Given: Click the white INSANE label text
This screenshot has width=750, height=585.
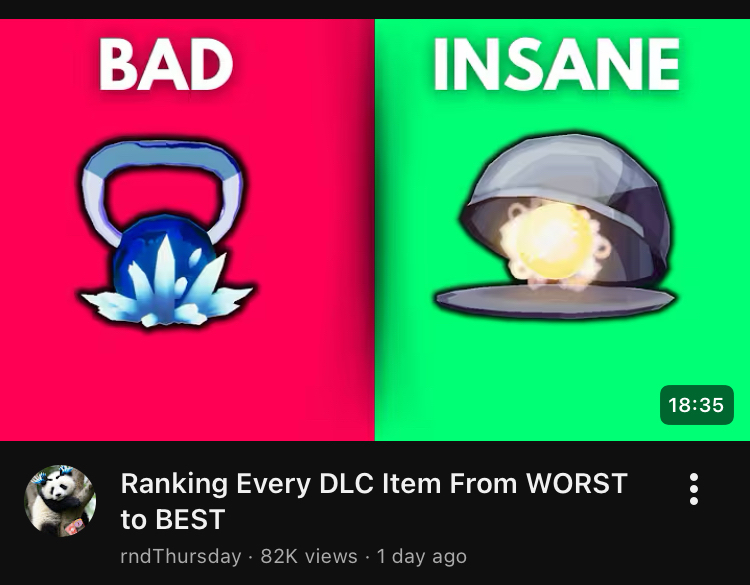Looking at the screenshot, I should point(556,64).
